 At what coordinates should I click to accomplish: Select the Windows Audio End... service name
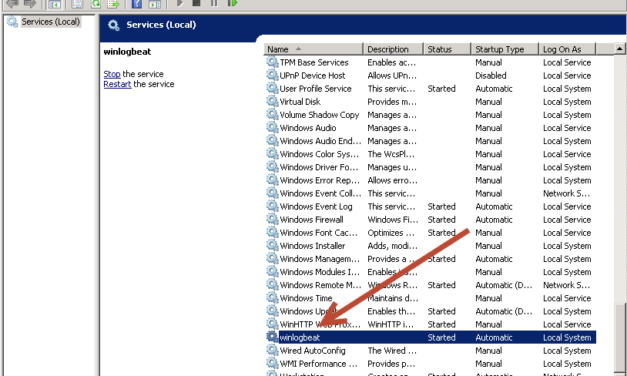(x=320, y=141)
